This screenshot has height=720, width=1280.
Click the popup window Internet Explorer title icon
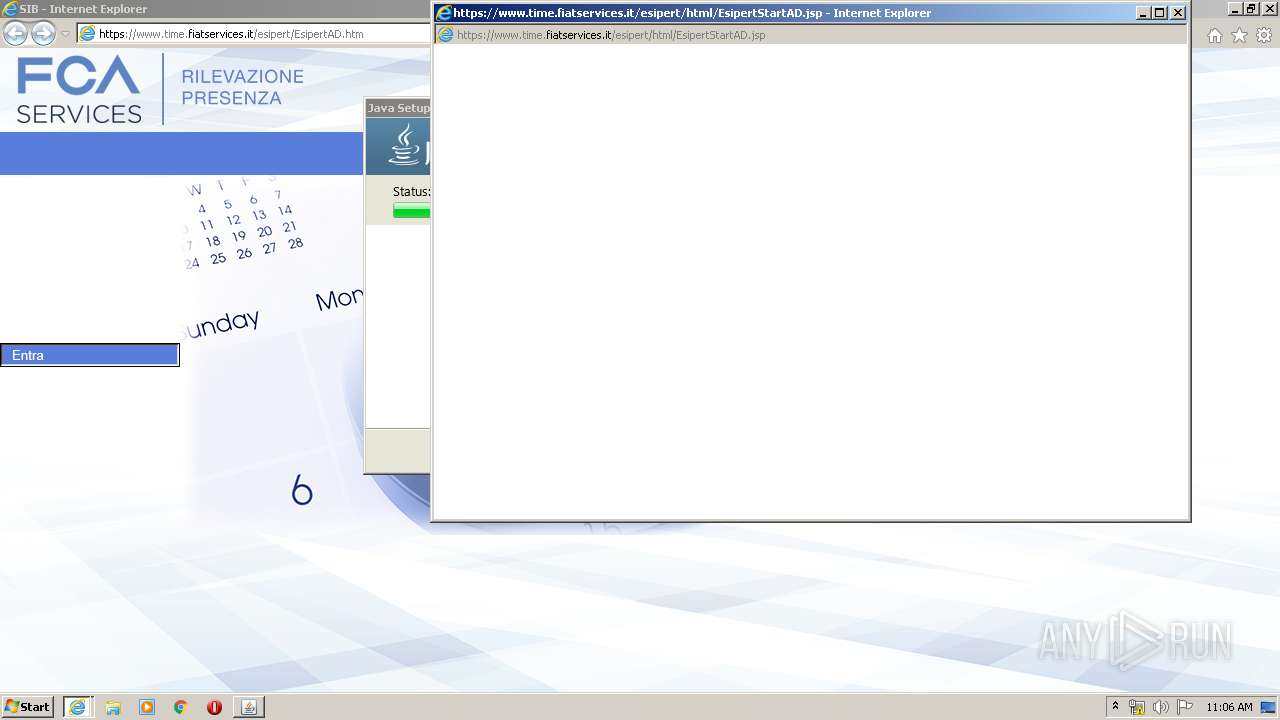(443, 13)
